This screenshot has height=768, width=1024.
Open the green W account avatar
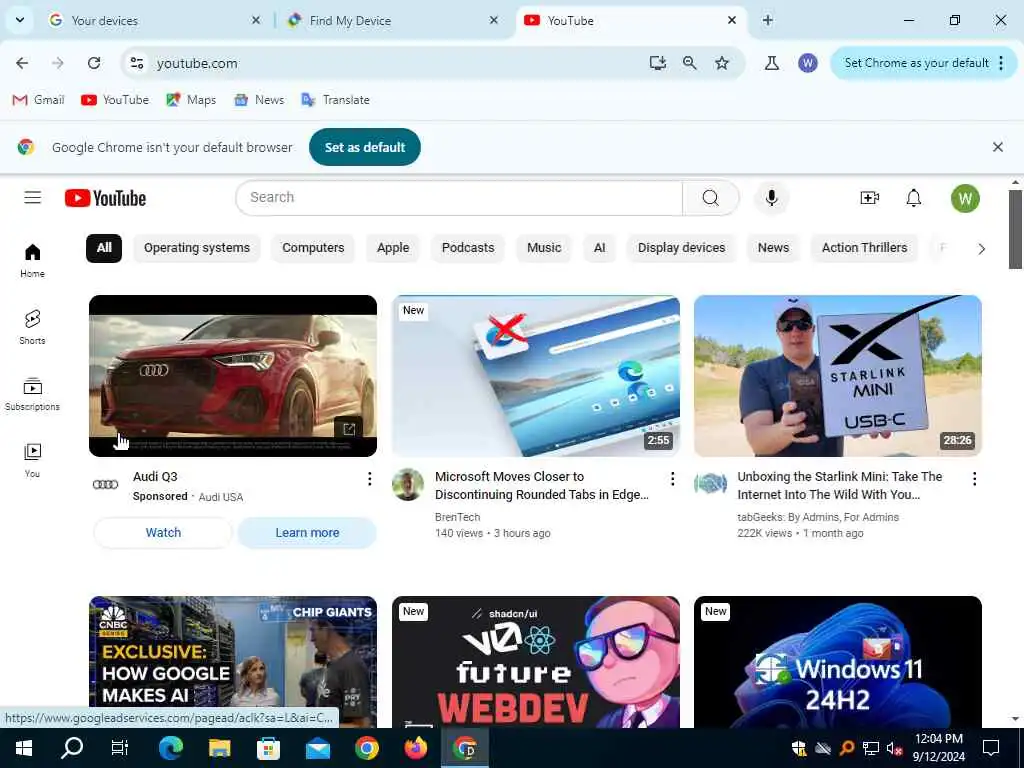tap(965, 199)
